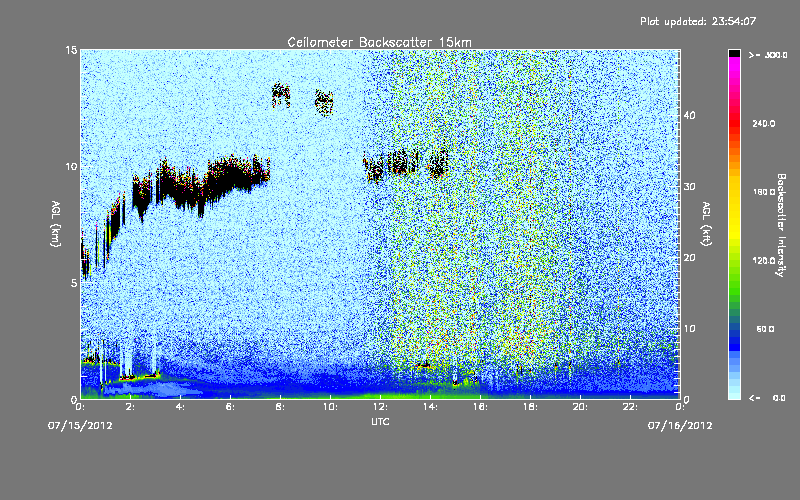Click the "5" tick on the km axis

pyautogui.click(x=74, y=283)
